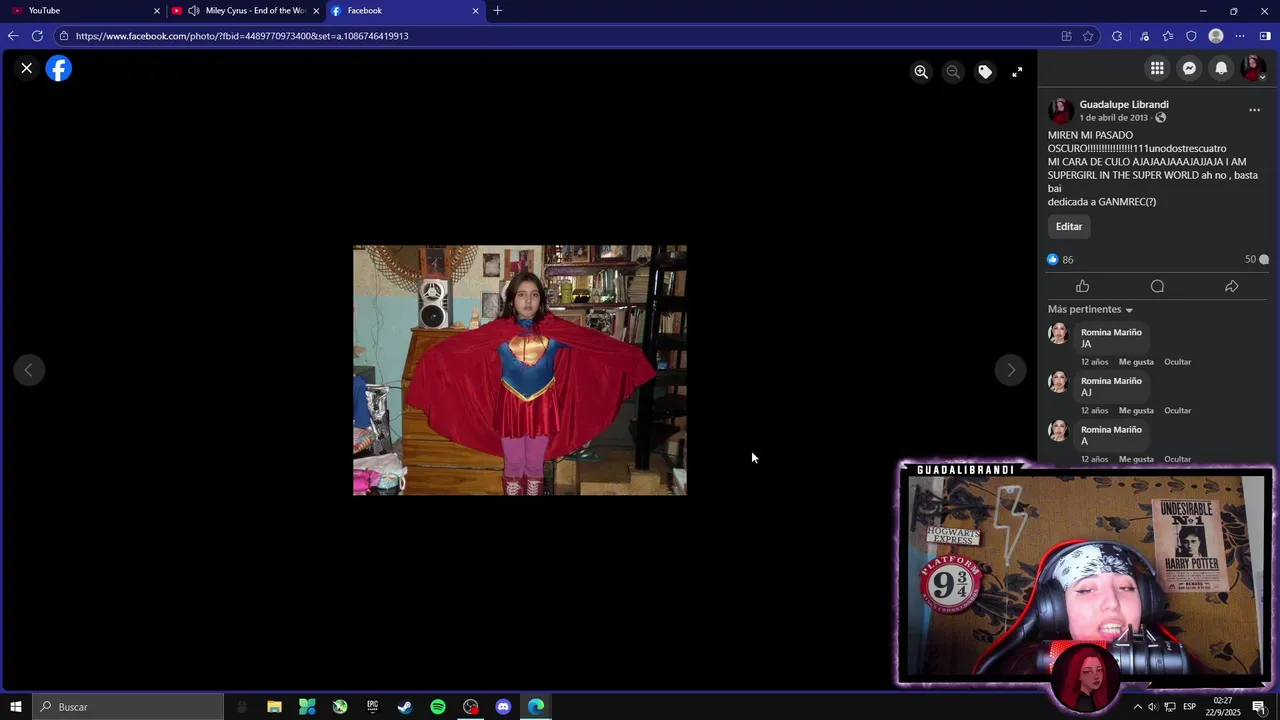The width and height of the screenshot is (1280, 720).
Task: Click the comment bubble icon
Action: pos(1157,287)
